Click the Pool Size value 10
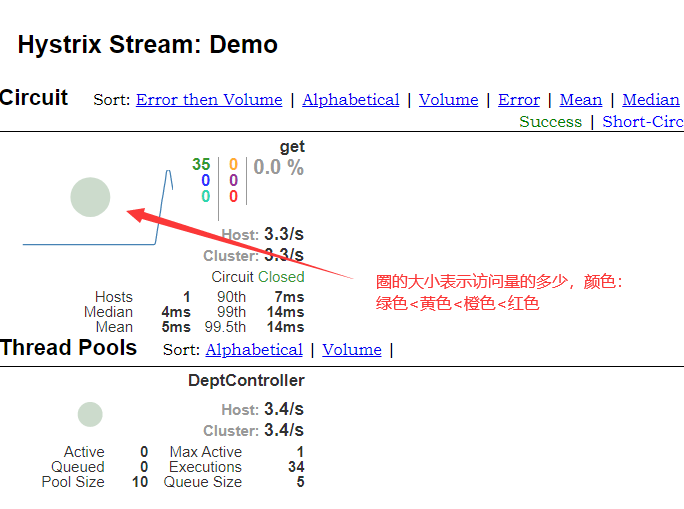Image resolution: width=684 pixels, height=509 pixels. (140, 482)
